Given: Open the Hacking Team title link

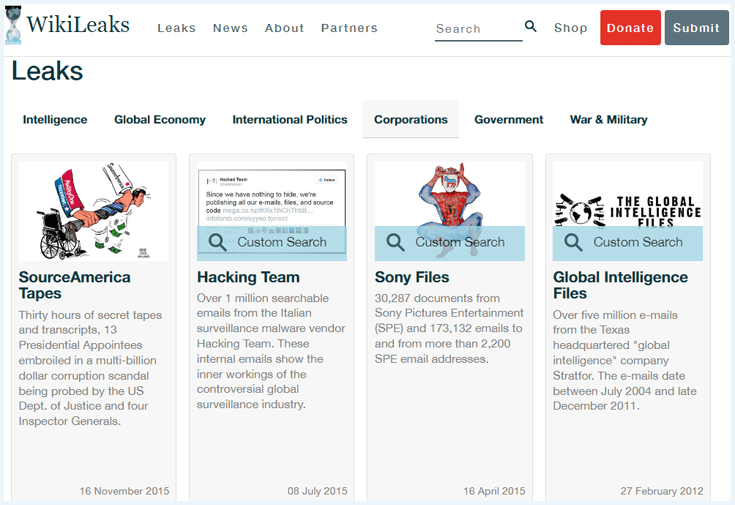Looking at the screenshot, I should pyautogui.click(x=248, y=277).
